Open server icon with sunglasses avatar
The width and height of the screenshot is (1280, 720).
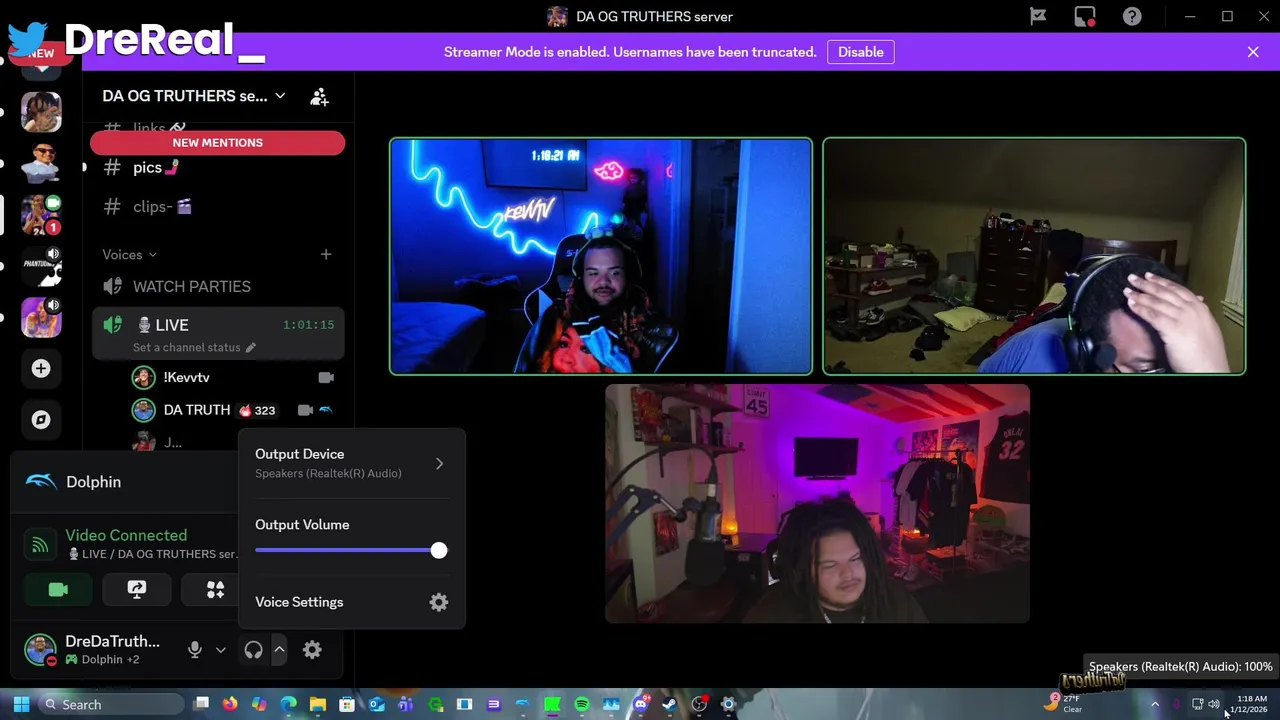click(x=41, y=163)
